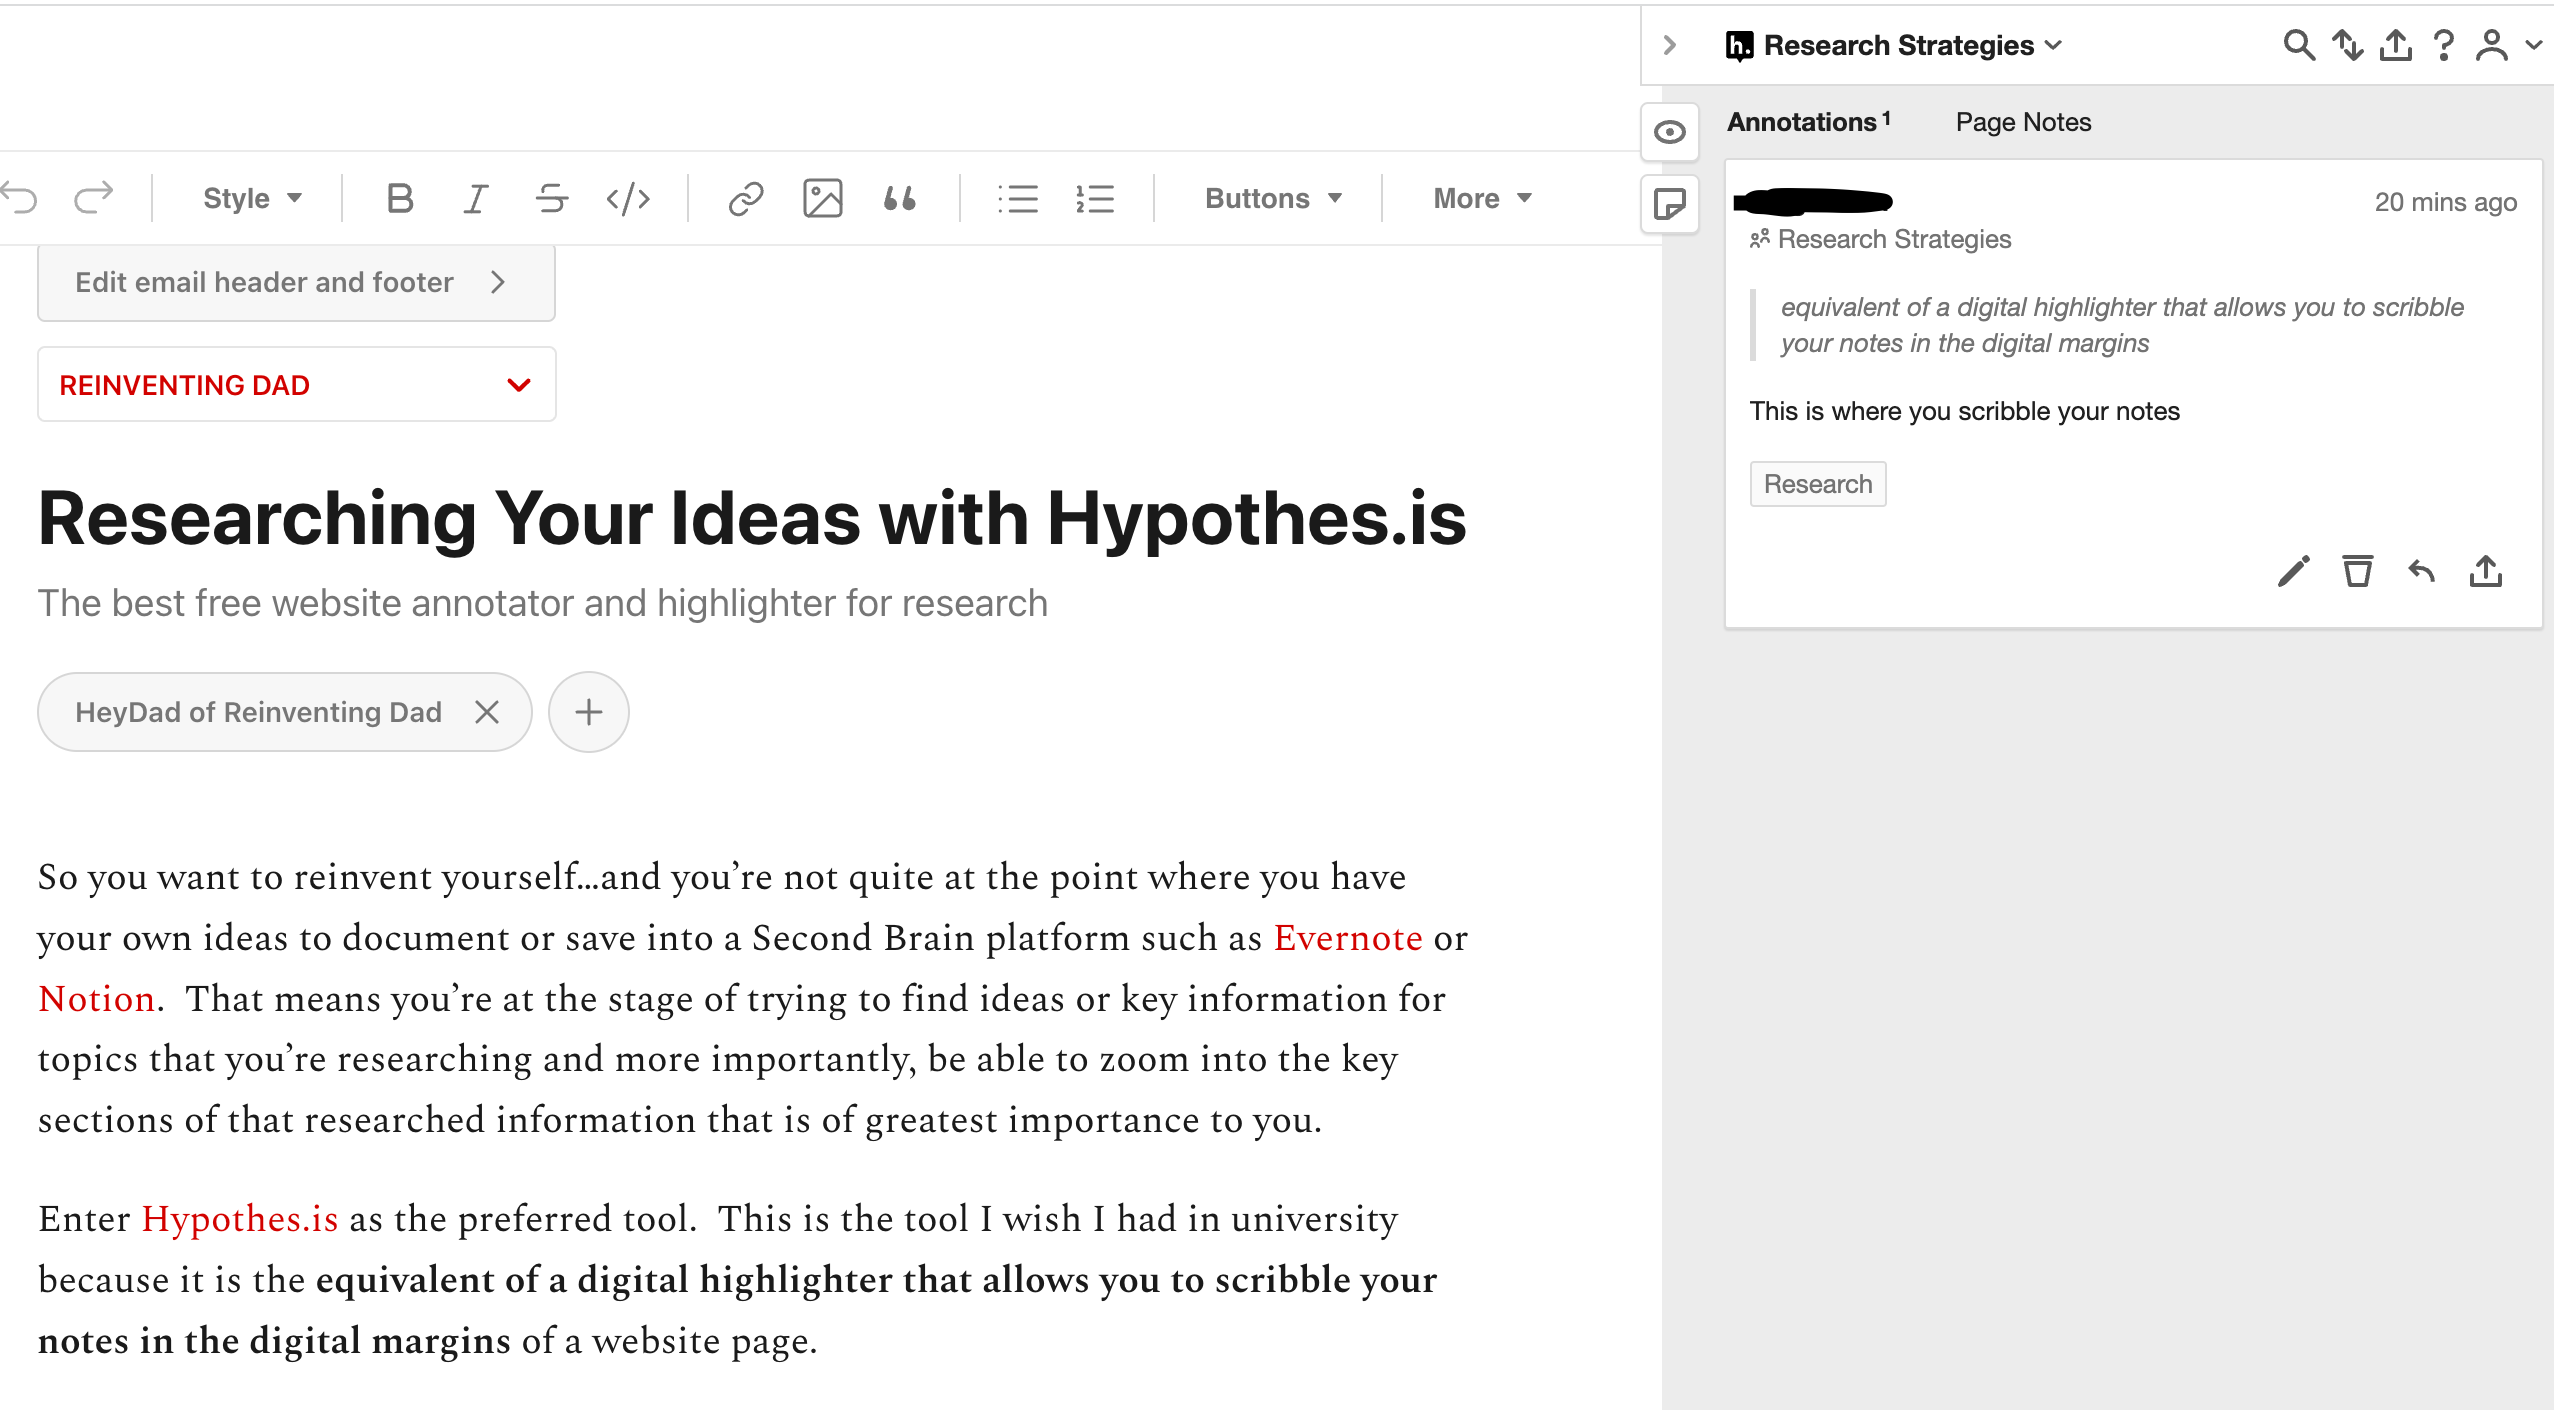
Task: Search annotations with the magnifier icon
Action: click(x=2298, y=45)
